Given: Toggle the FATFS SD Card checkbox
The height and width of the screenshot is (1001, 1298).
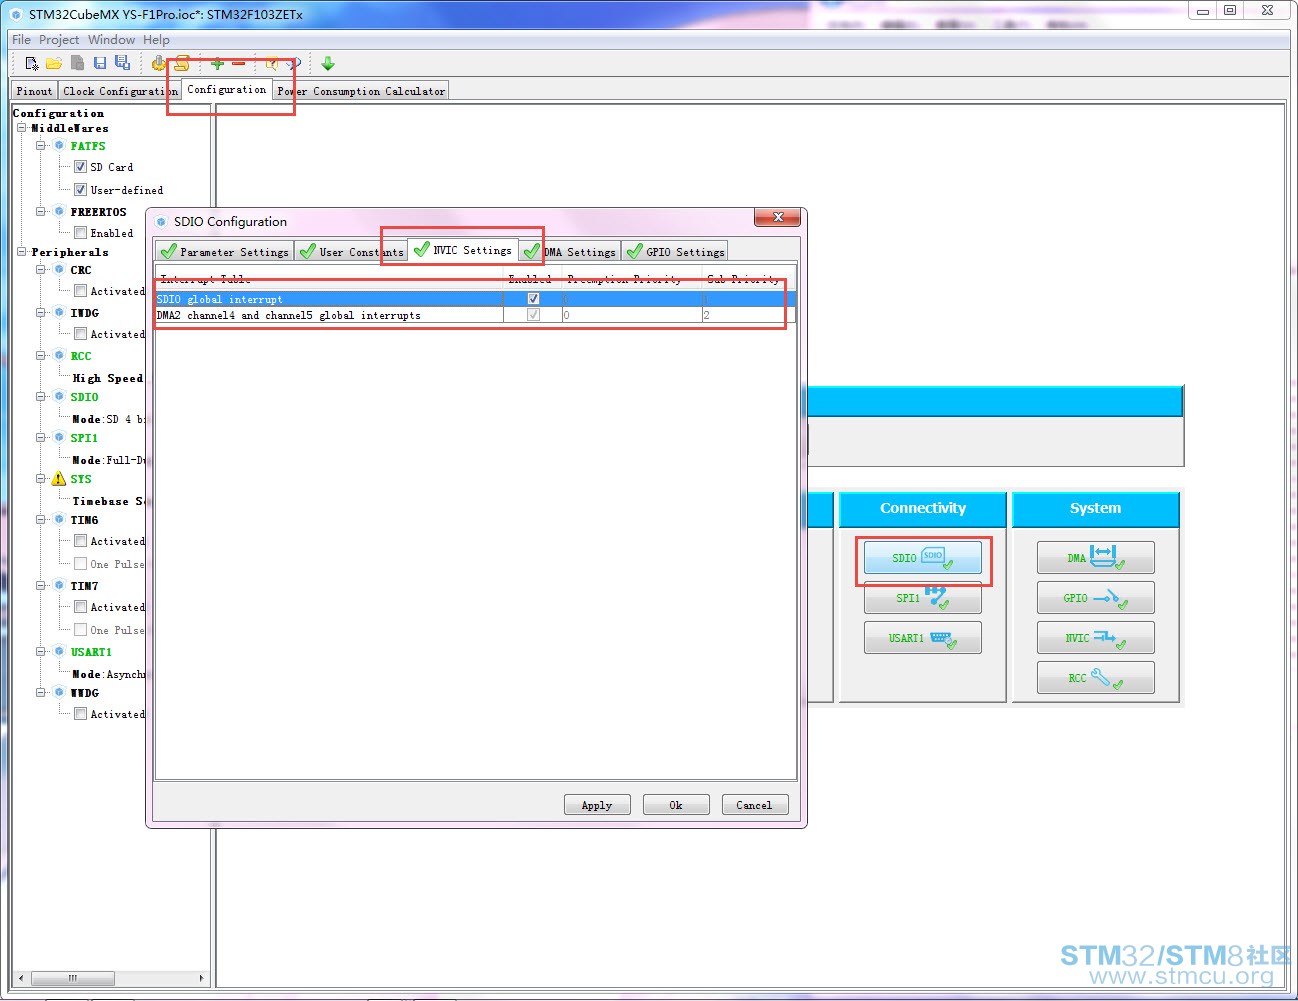Looking at the screenshot, I should coord(80,167).
